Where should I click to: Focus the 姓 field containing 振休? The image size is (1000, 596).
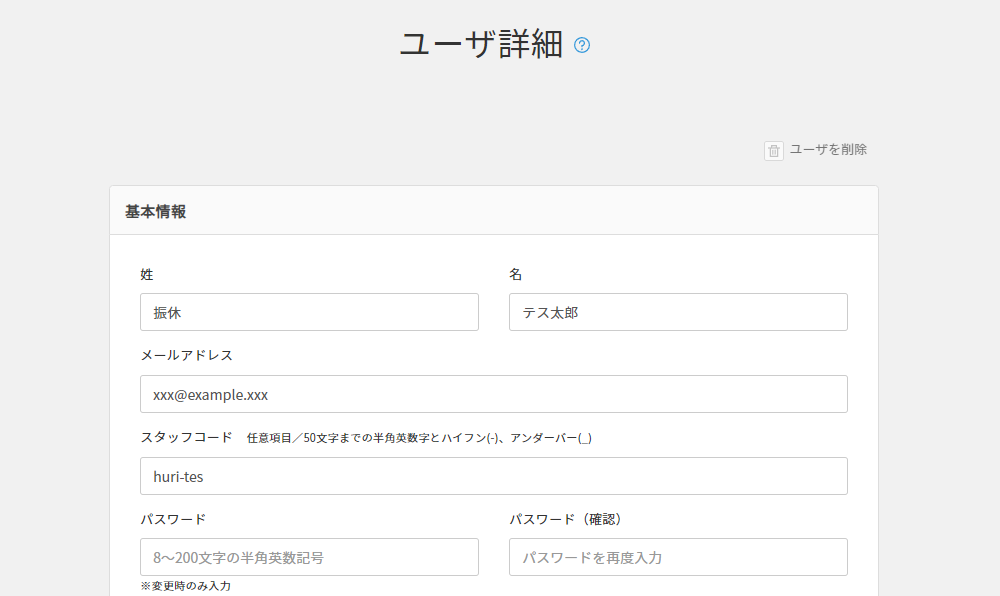click(309, 312)
